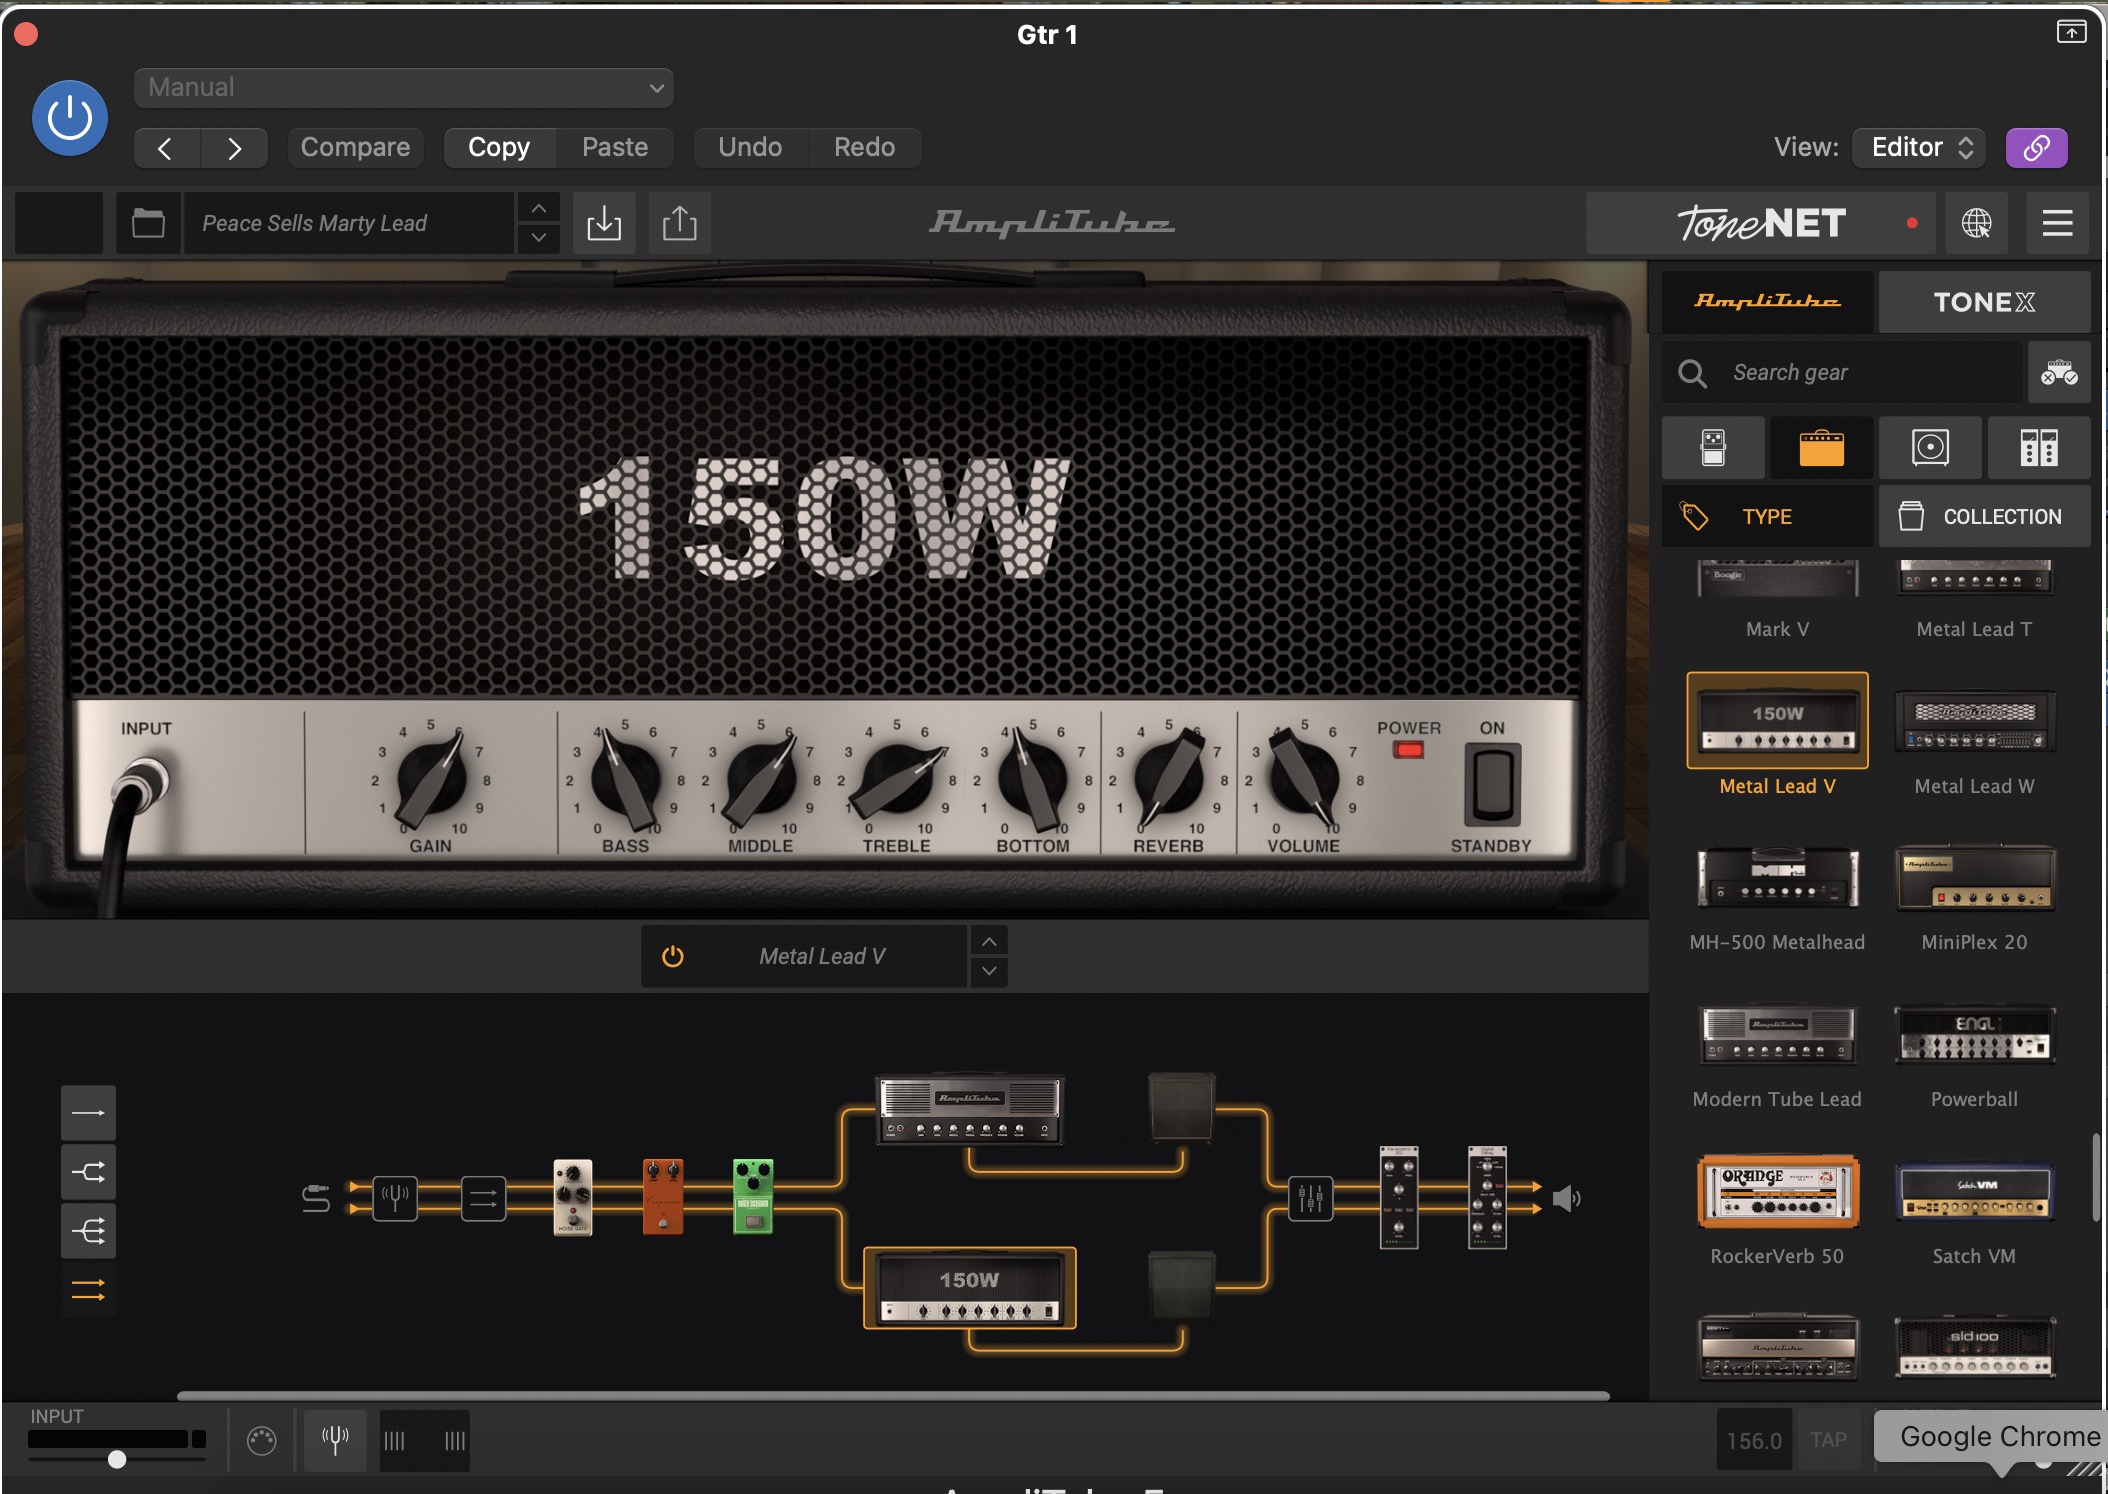Click the Search gear field
The width and height of the screenshot is (2108, 1494).
tap(1843, 373)
